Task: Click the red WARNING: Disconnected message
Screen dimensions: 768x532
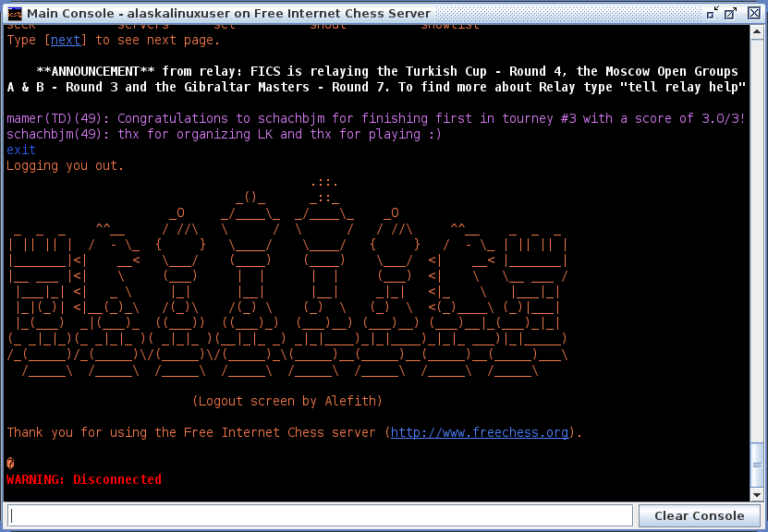Action: pyautogui.click(x=84, y=480)
